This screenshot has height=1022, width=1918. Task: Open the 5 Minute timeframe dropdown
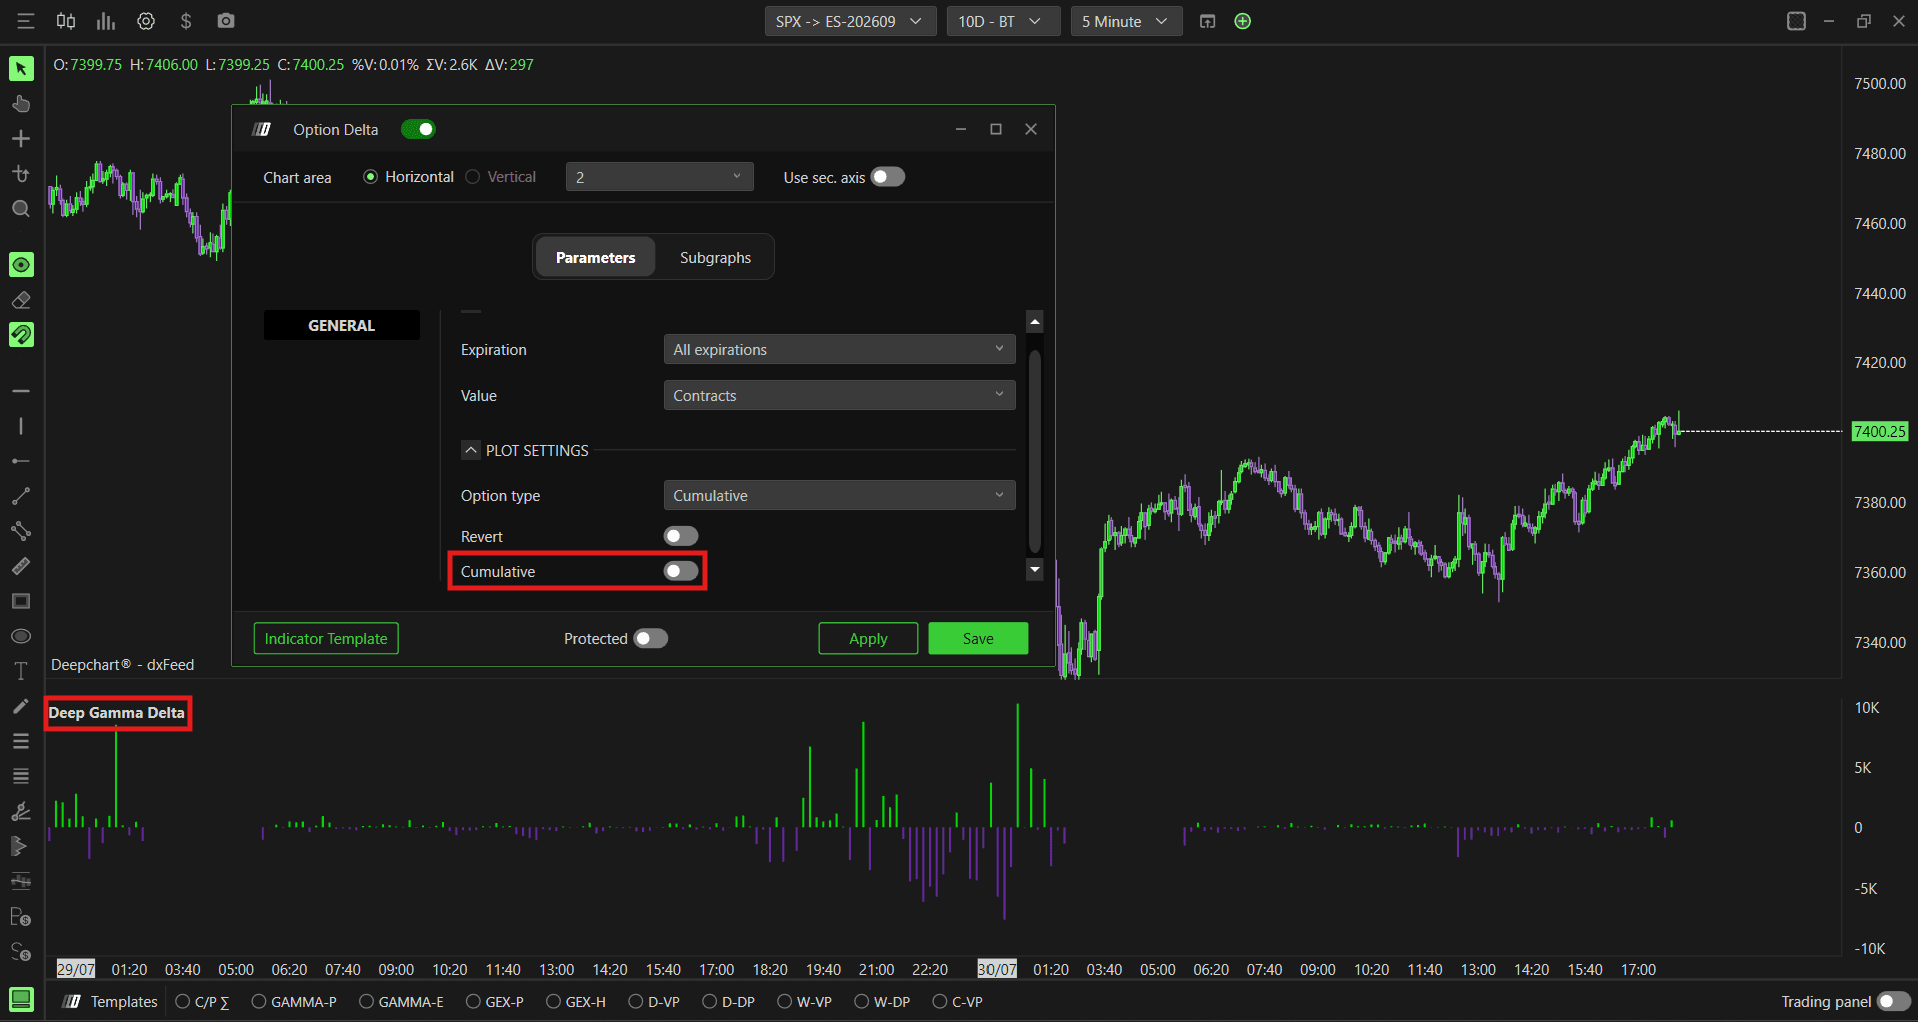click(1126, 21)
